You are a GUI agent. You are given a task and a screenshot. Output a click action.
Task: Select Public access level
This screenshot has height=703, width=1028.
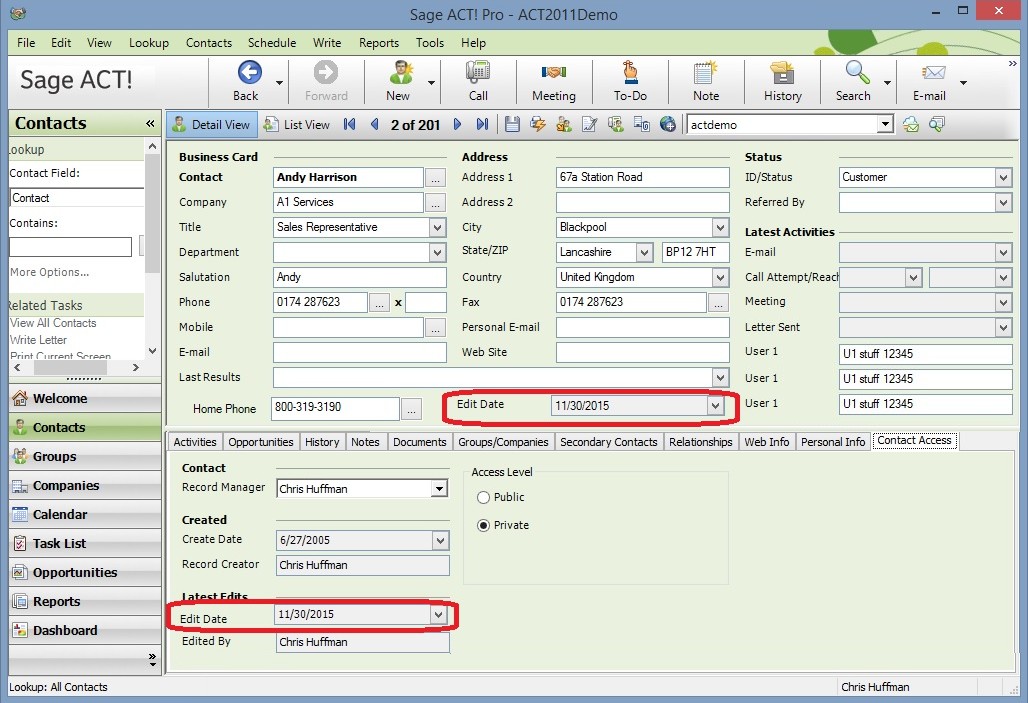(x=484, y=498)
